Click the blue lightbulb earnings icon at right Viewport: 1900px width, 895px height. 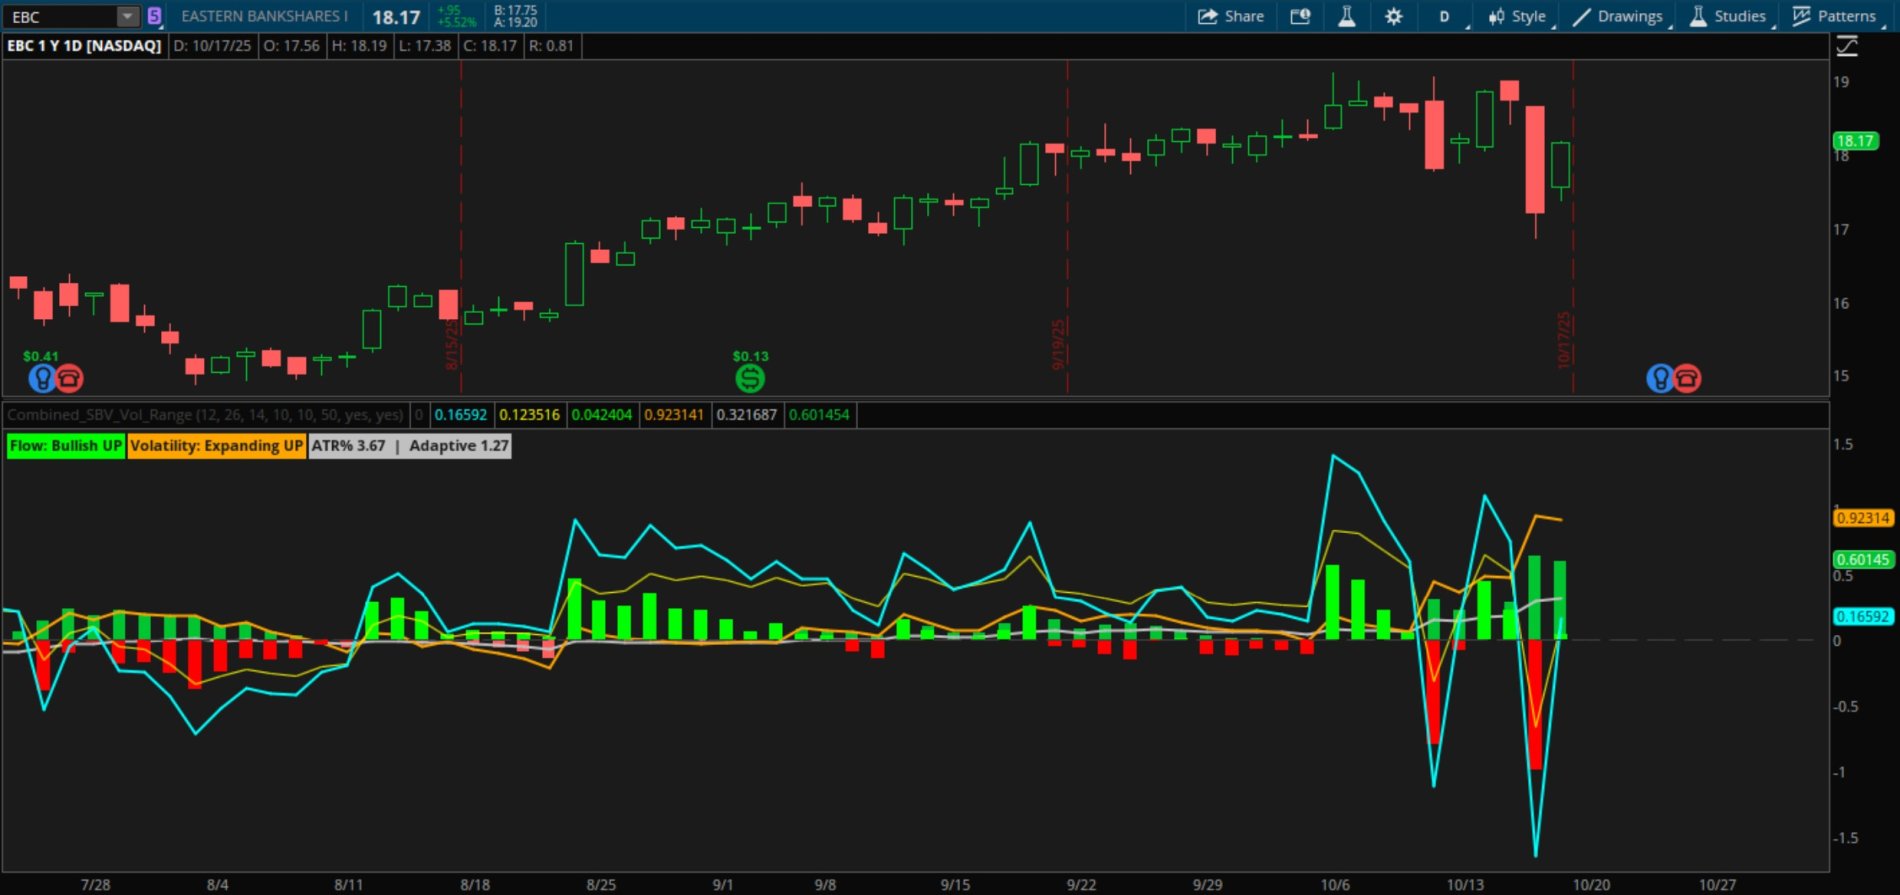[1660, 378]
